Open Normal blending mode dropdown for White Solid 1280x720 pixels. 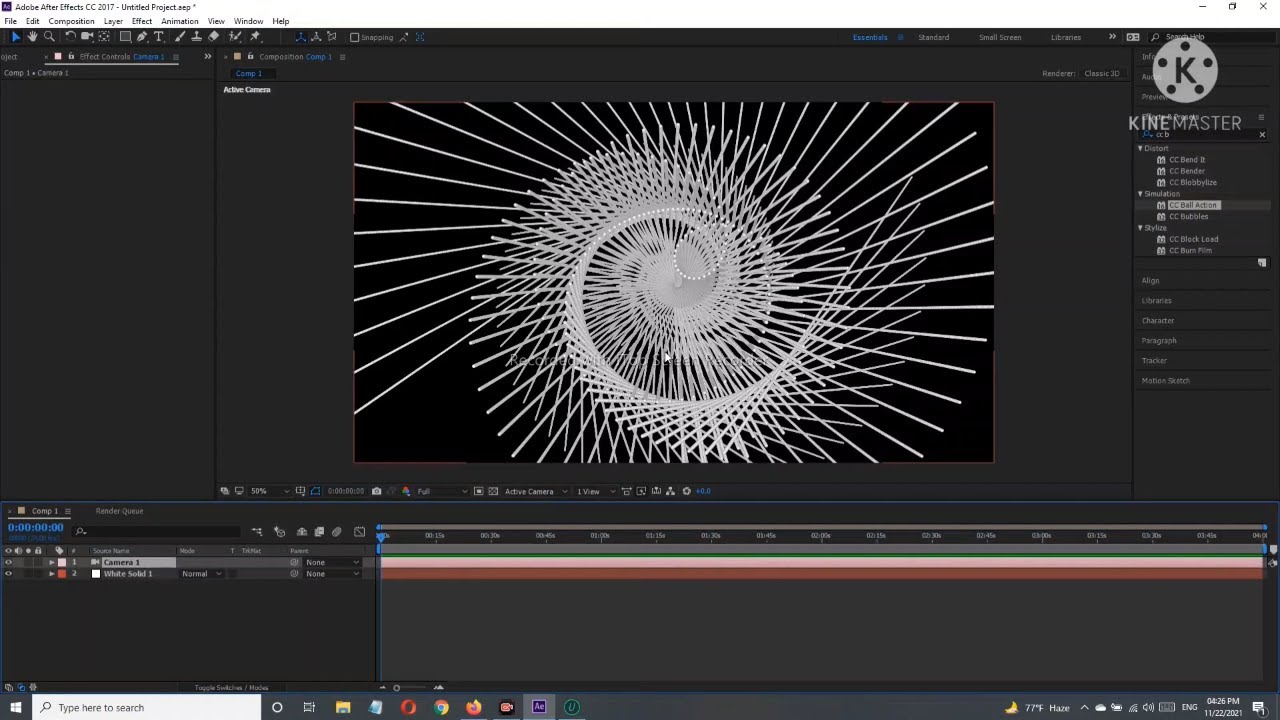pyautogui.click(x=201, y=574)
